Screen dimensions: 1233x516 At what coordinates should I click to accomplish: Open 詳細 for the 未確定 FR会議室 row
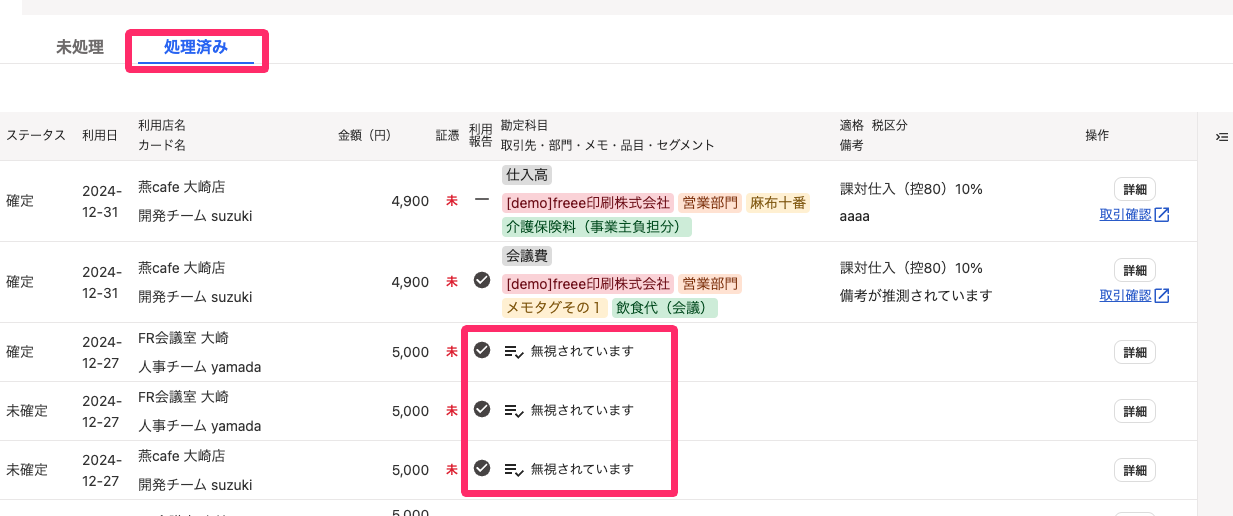click(x=1135, y=411)
